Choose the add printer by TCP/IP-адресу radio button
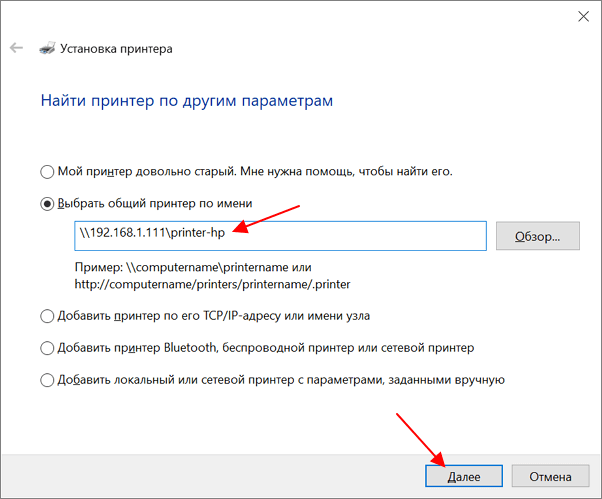Image resolution: width=602 pixels, height=499 pixels. pyautogui.click(x=47, y=316)
